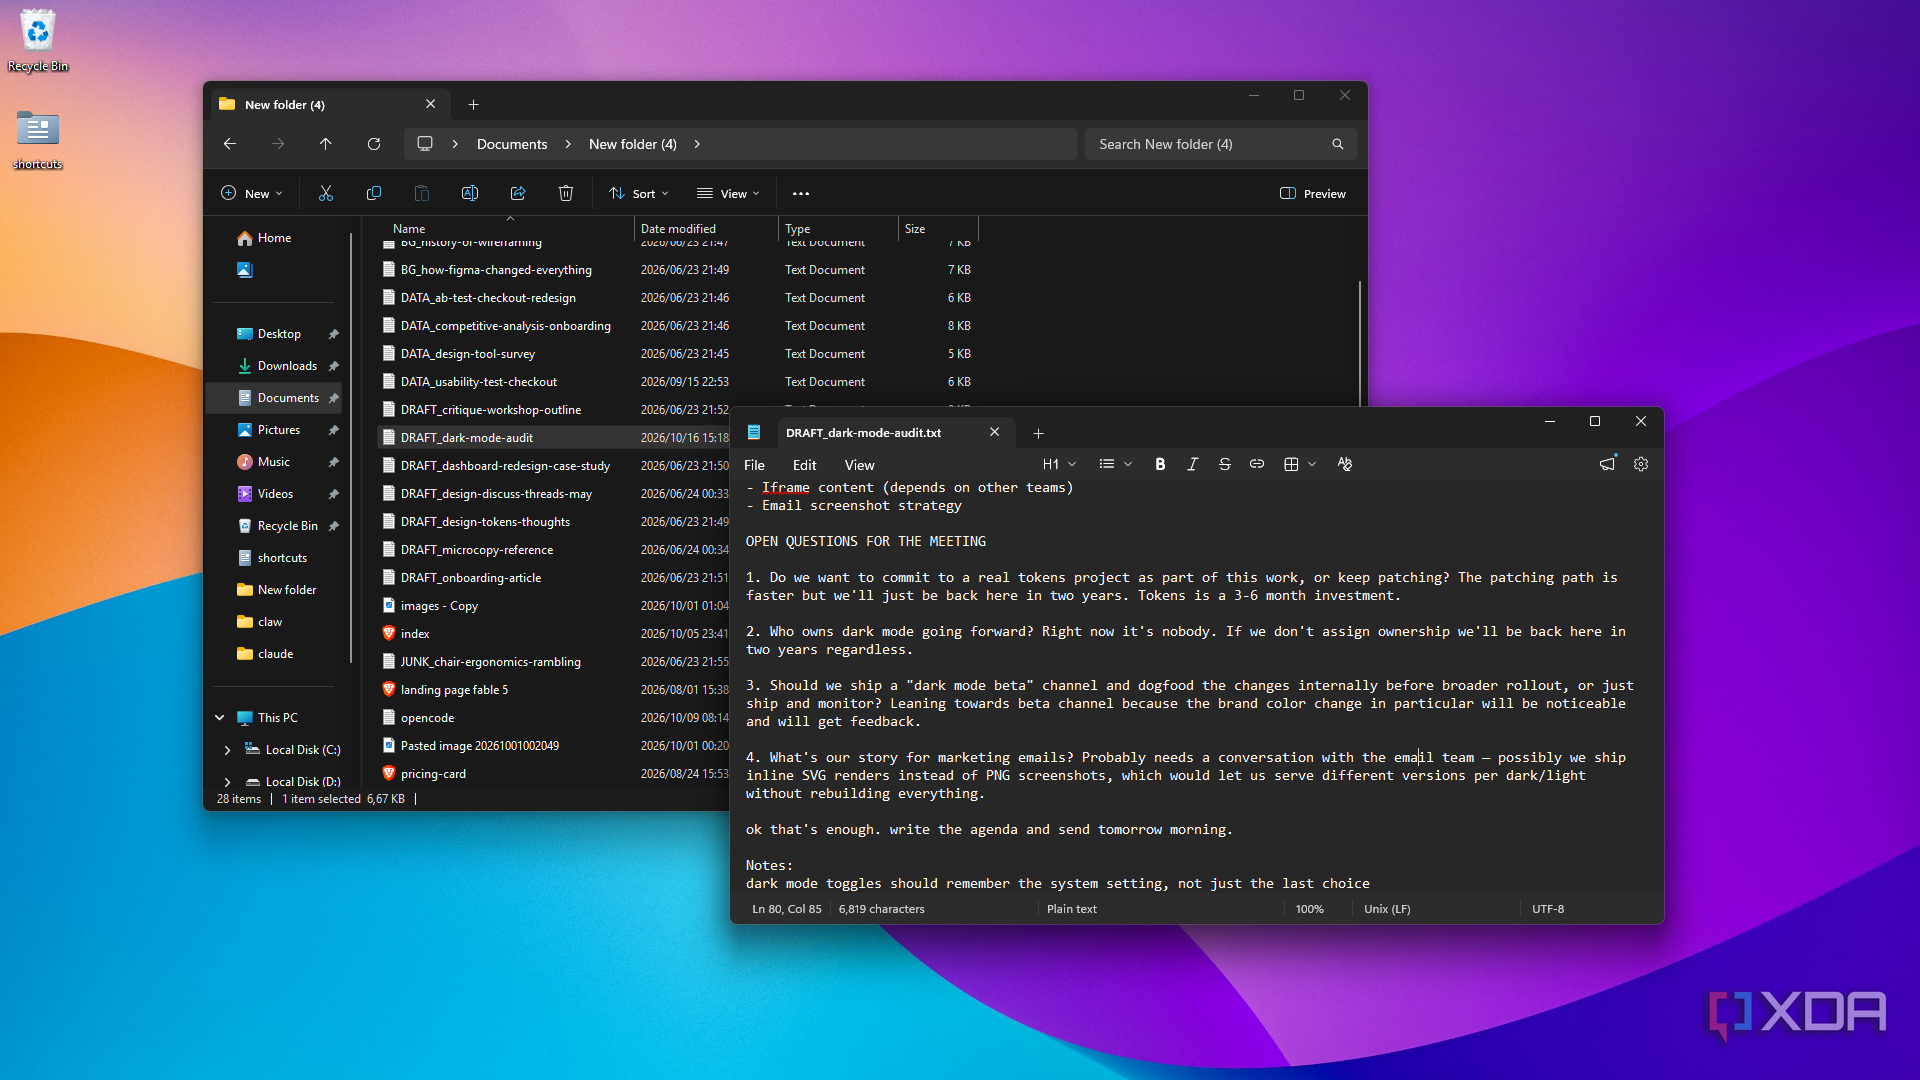Click the Delete trash icon in File Explorer
The image size is (1920, 1080).
566,194
